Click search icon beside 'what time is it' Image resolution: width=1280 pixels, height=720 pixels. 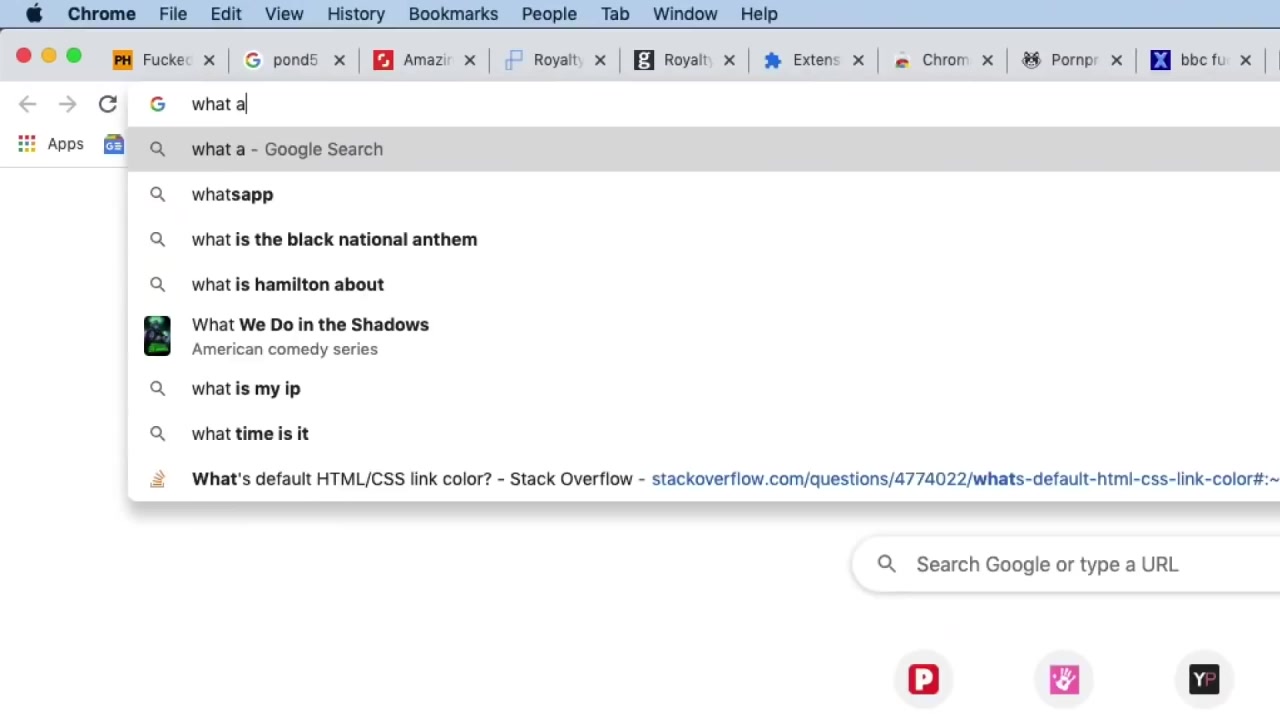[157, 433]
